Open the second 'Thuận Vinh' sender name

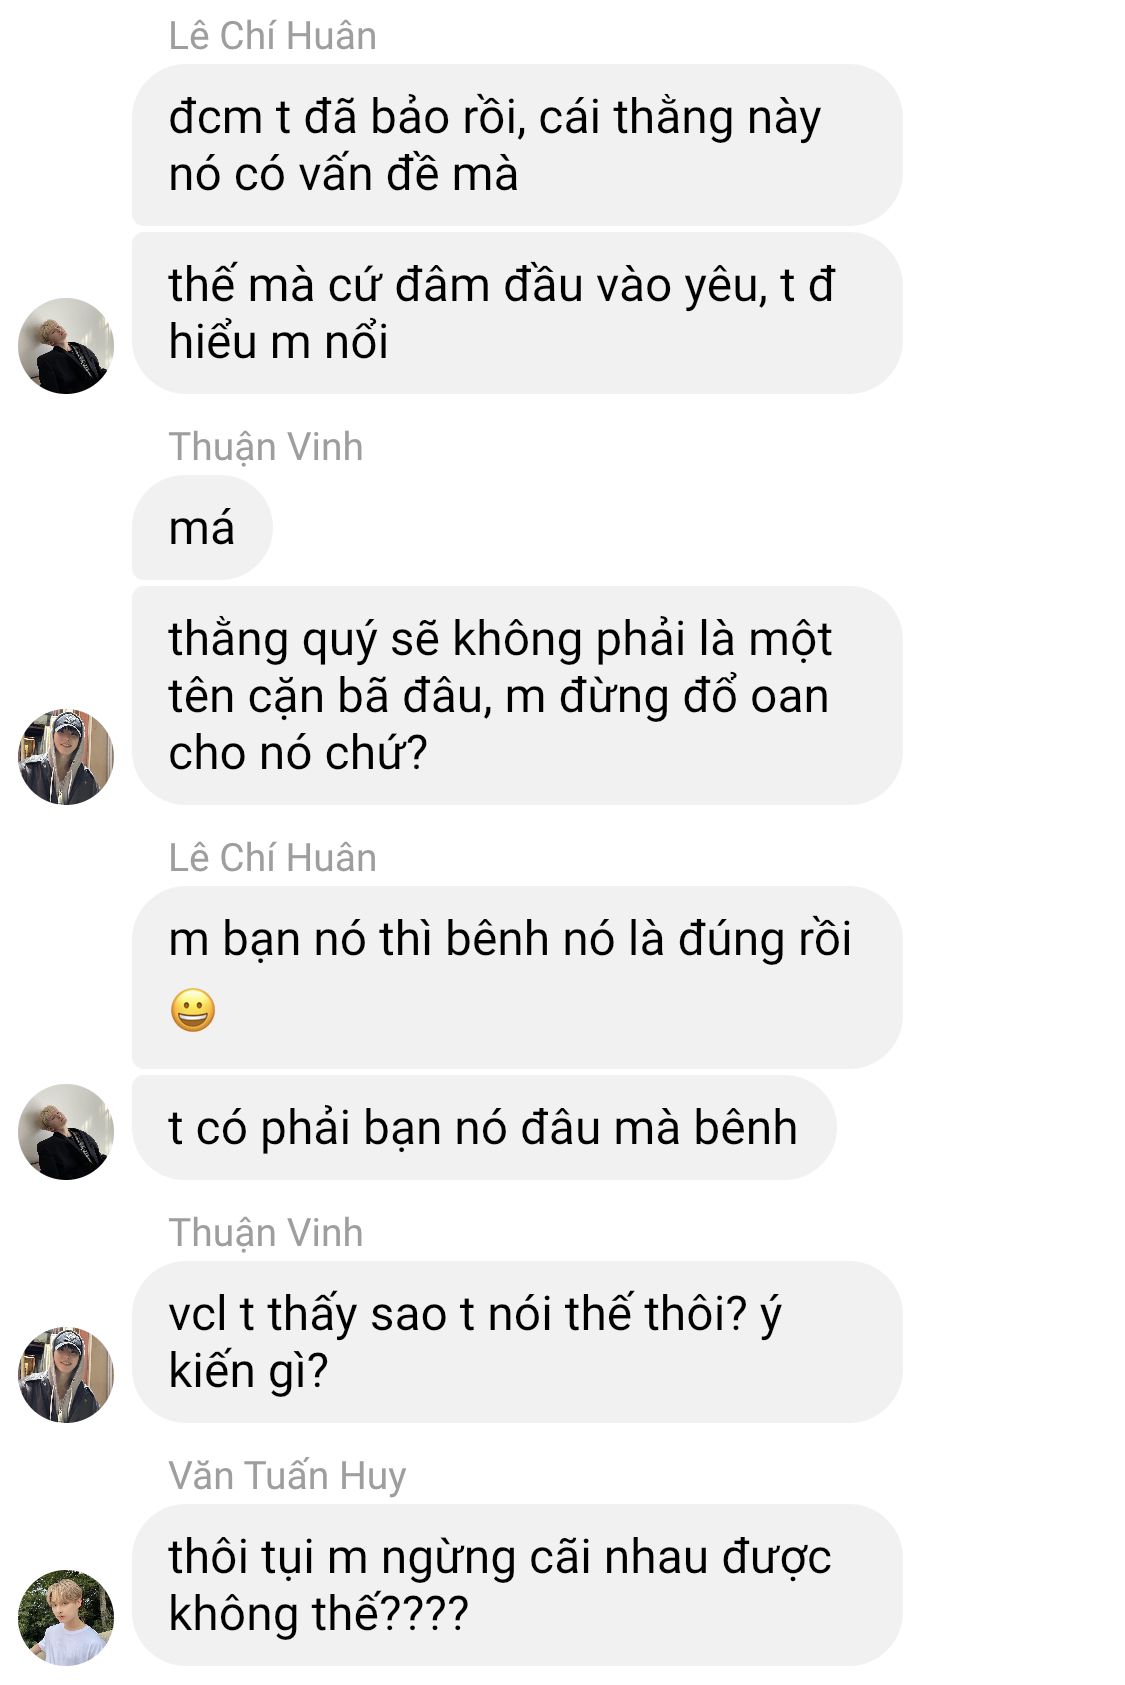(x=265, y=1233)
